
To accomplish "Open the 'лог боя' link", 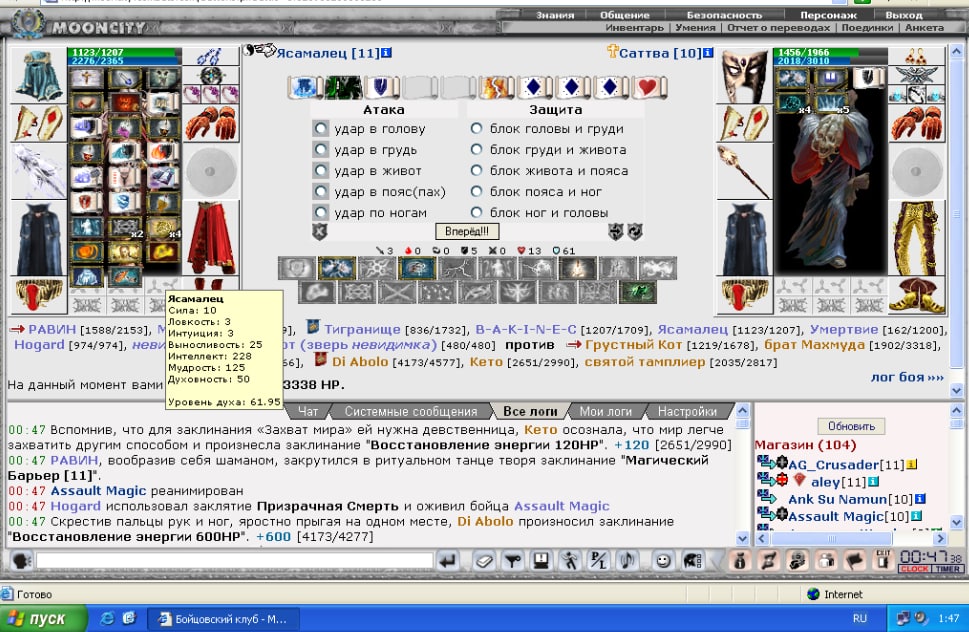I will [x=907, y=377].
